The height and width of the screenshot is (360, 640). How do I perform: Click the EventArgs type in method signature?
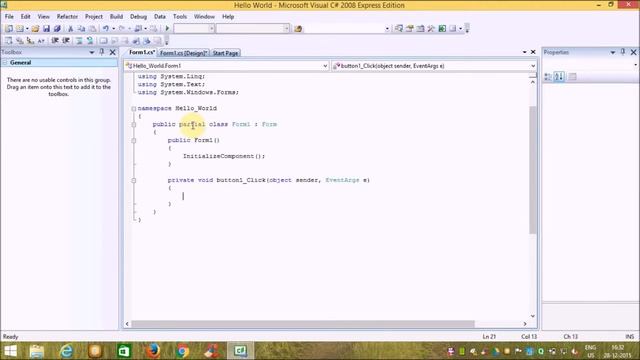342,180
